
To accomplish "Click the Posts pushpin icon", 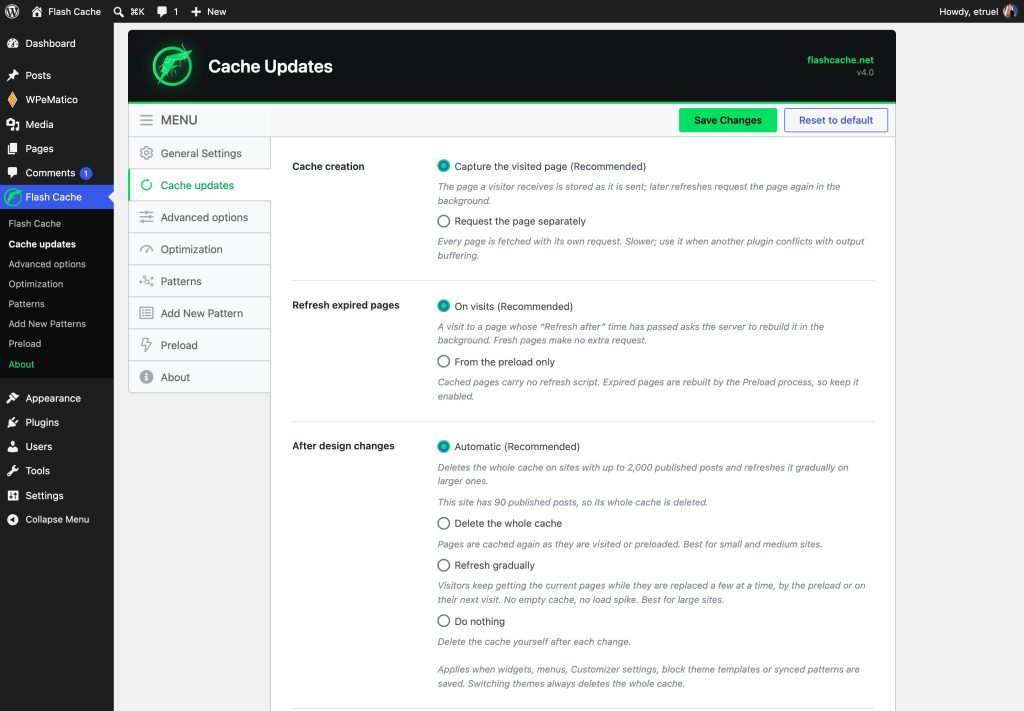I will coord(12,75).
